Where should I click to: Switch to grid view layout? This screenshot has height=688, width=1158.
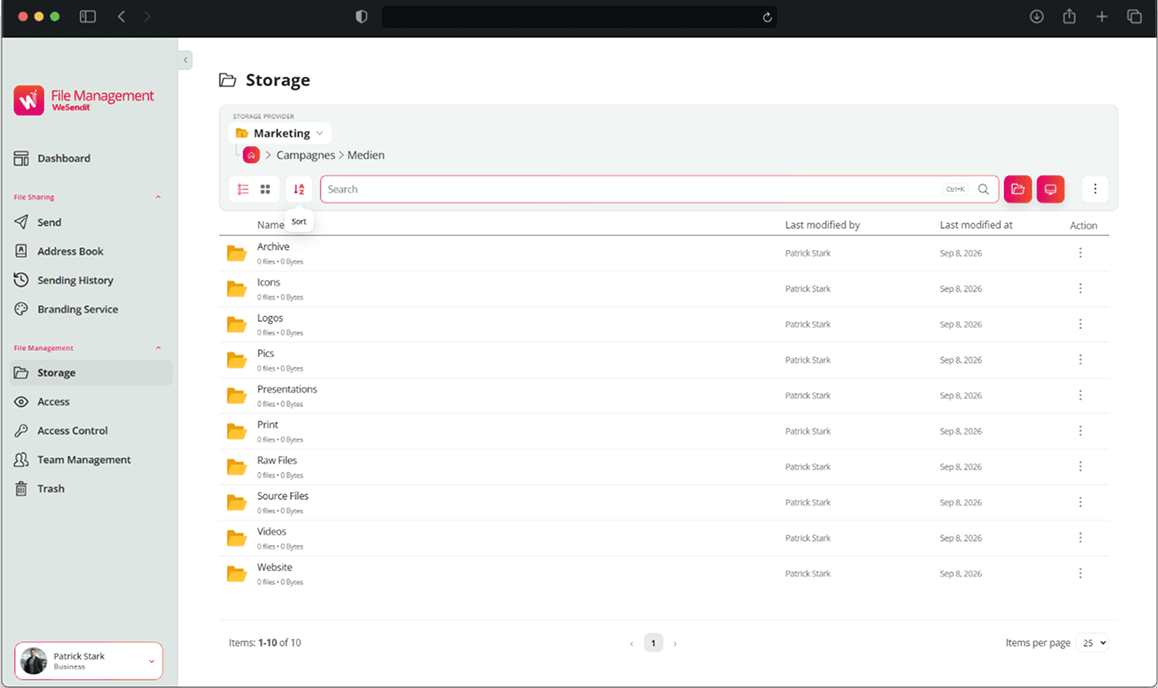pyautogui.click(x=265, y=190)
